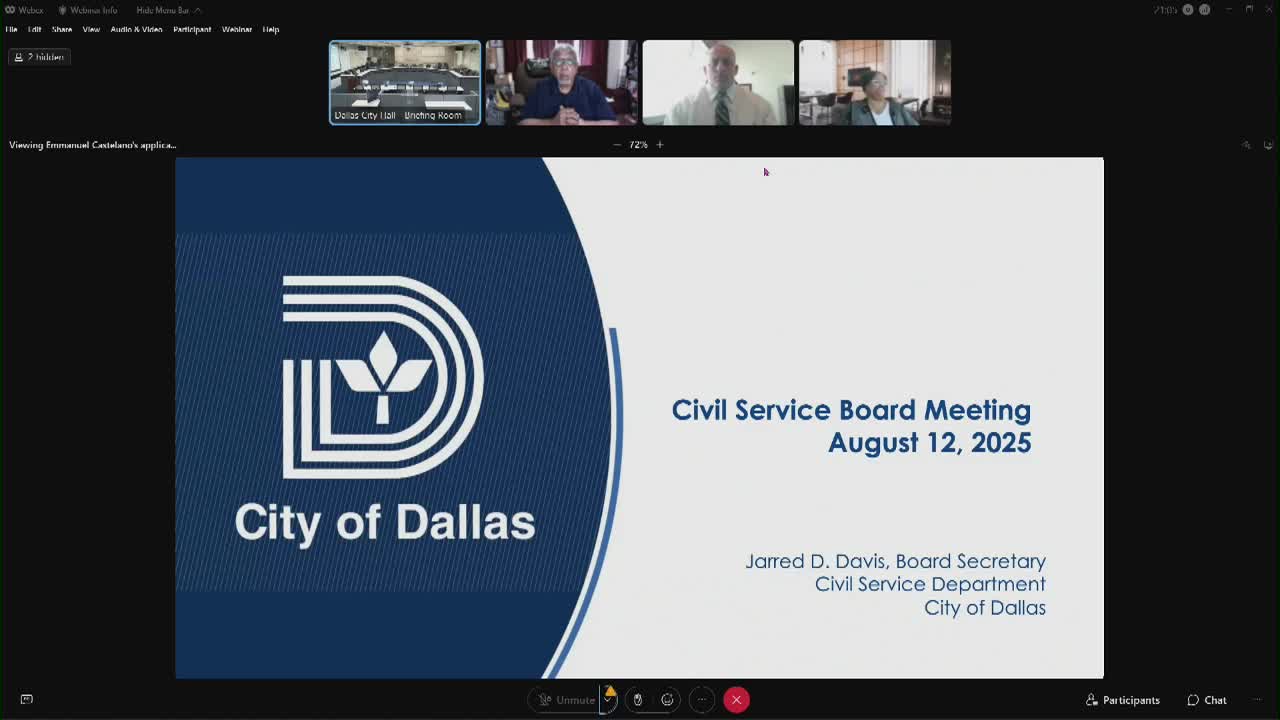Click the Viewing Emmanuel Castelano's application label
This screenshot has width=1280, height=720.
coord(93,145)
